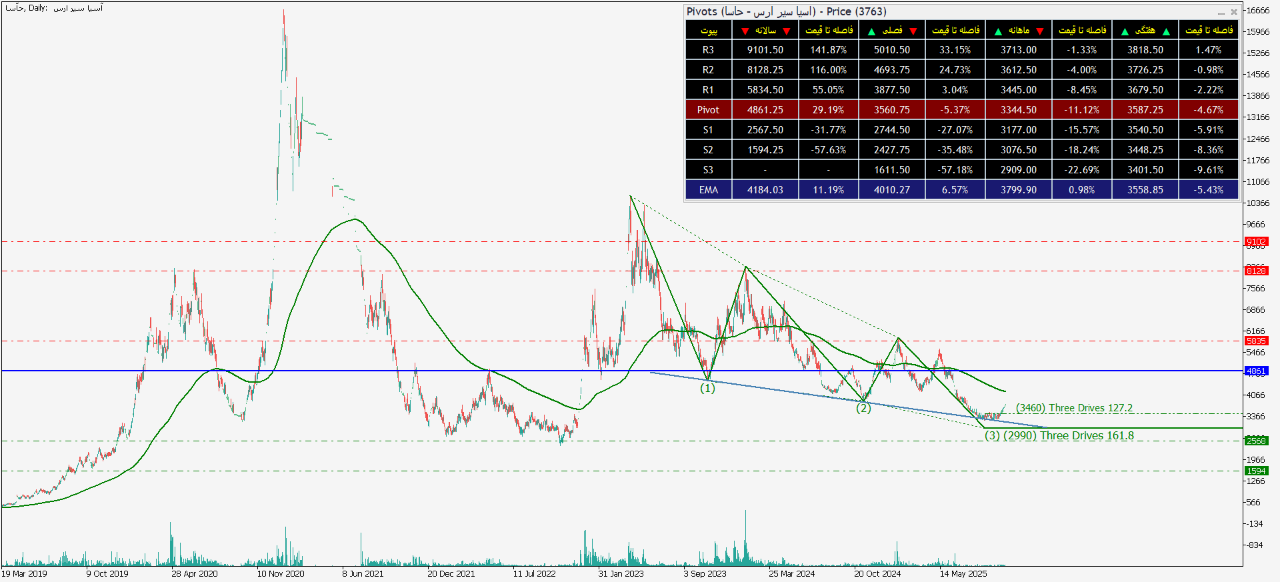Click right red arrow beside سالانه header
1280x582 pixels.
click(x=786, y=32)
